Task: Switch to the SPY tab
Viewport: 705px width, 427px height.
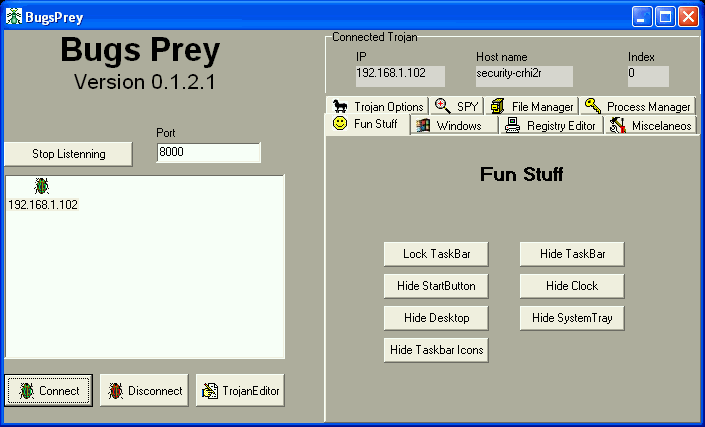Action: [x=458, y=106]
